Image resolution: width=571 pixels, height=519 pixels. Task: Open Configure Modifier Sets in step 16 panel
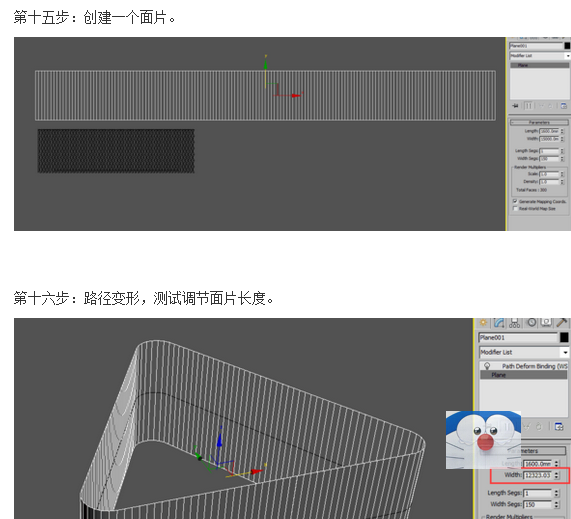click(559, 426)
